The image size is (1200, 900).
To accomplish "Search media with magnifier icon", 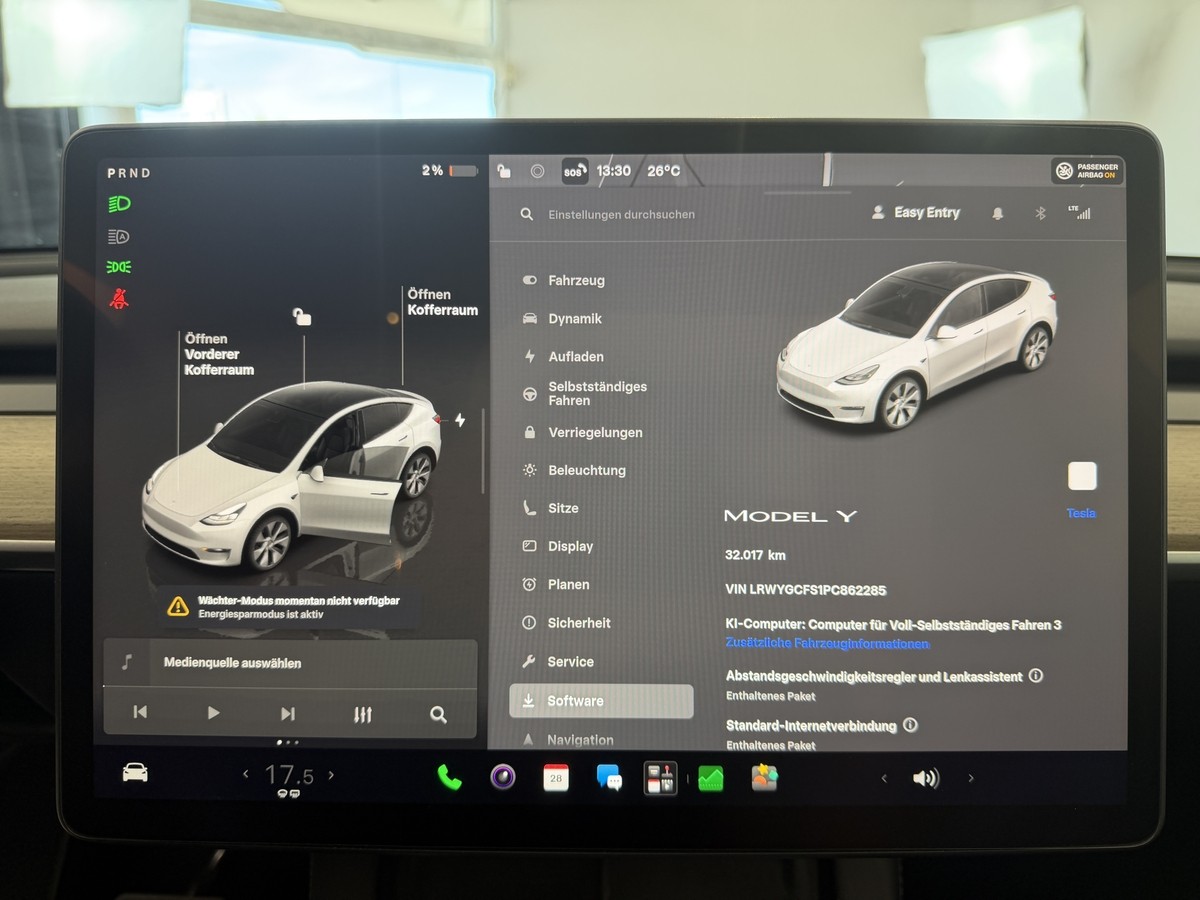I will [438, 714].
